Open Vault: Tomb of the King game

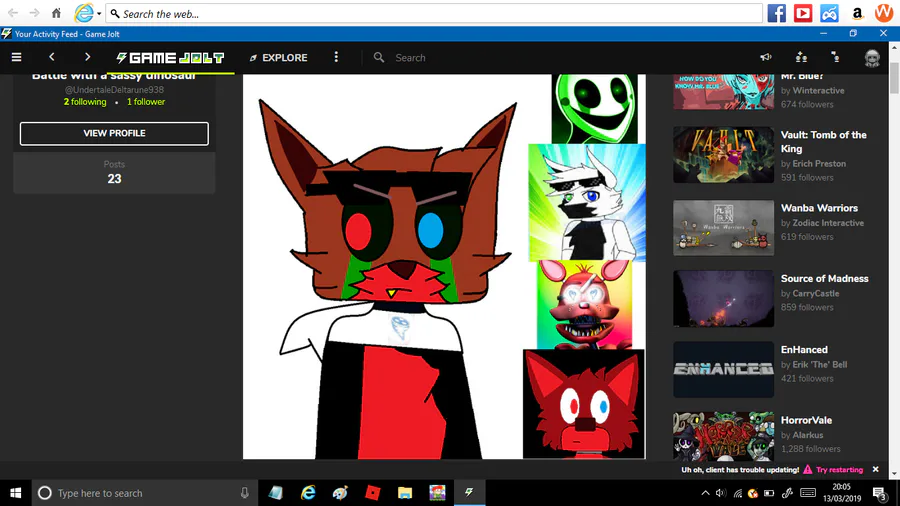824,142
